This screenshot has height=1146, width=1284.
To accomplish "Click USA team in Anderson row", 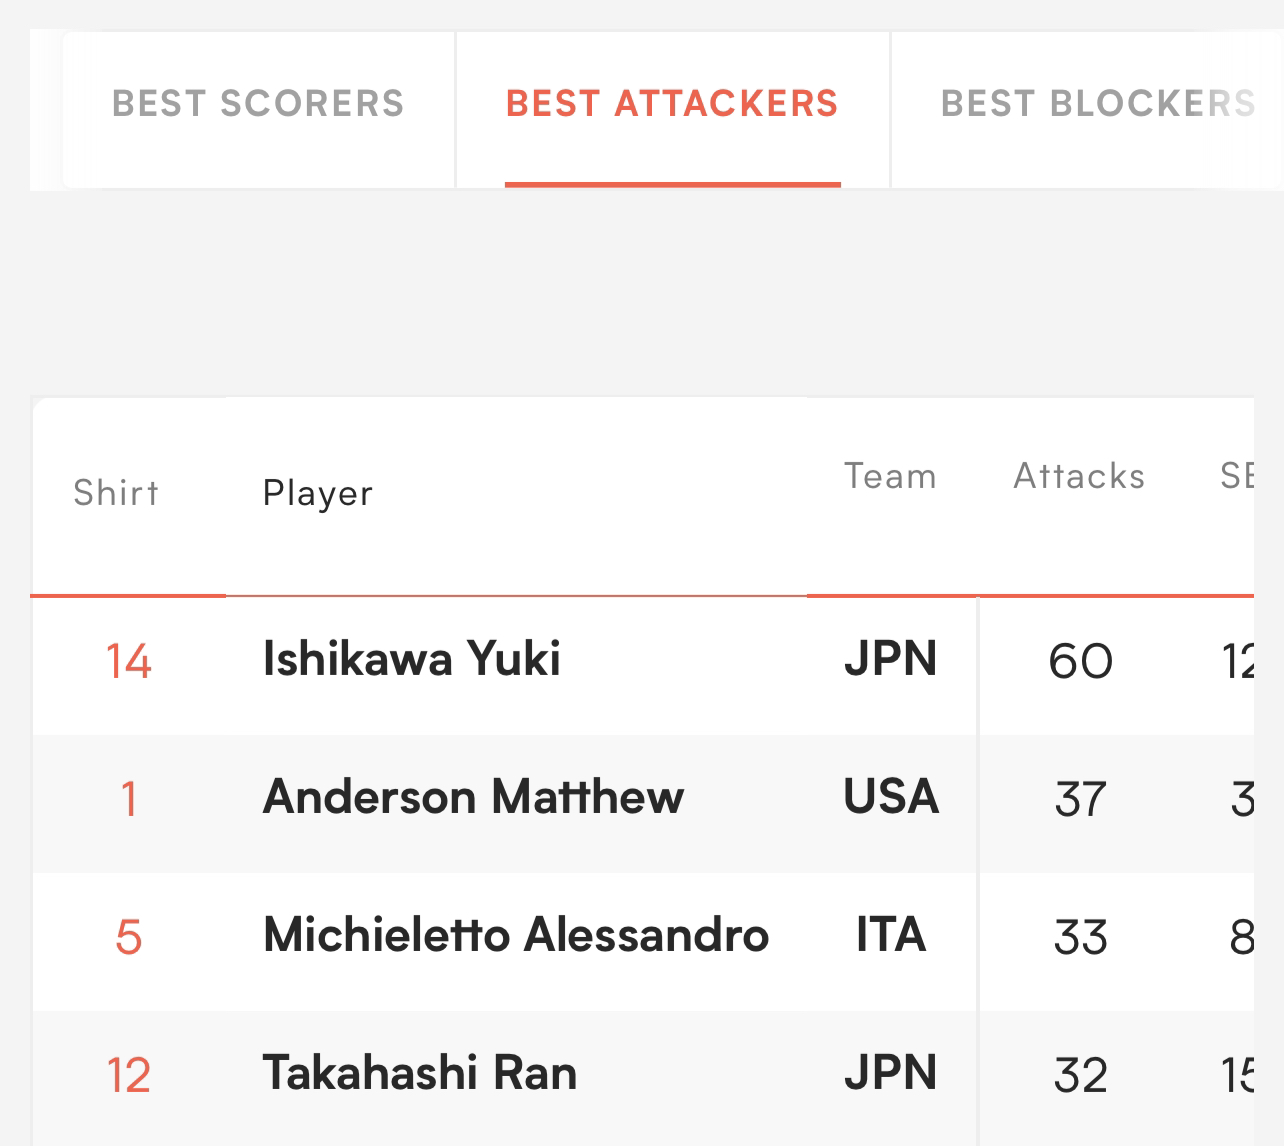I will (x=891, y=797).
